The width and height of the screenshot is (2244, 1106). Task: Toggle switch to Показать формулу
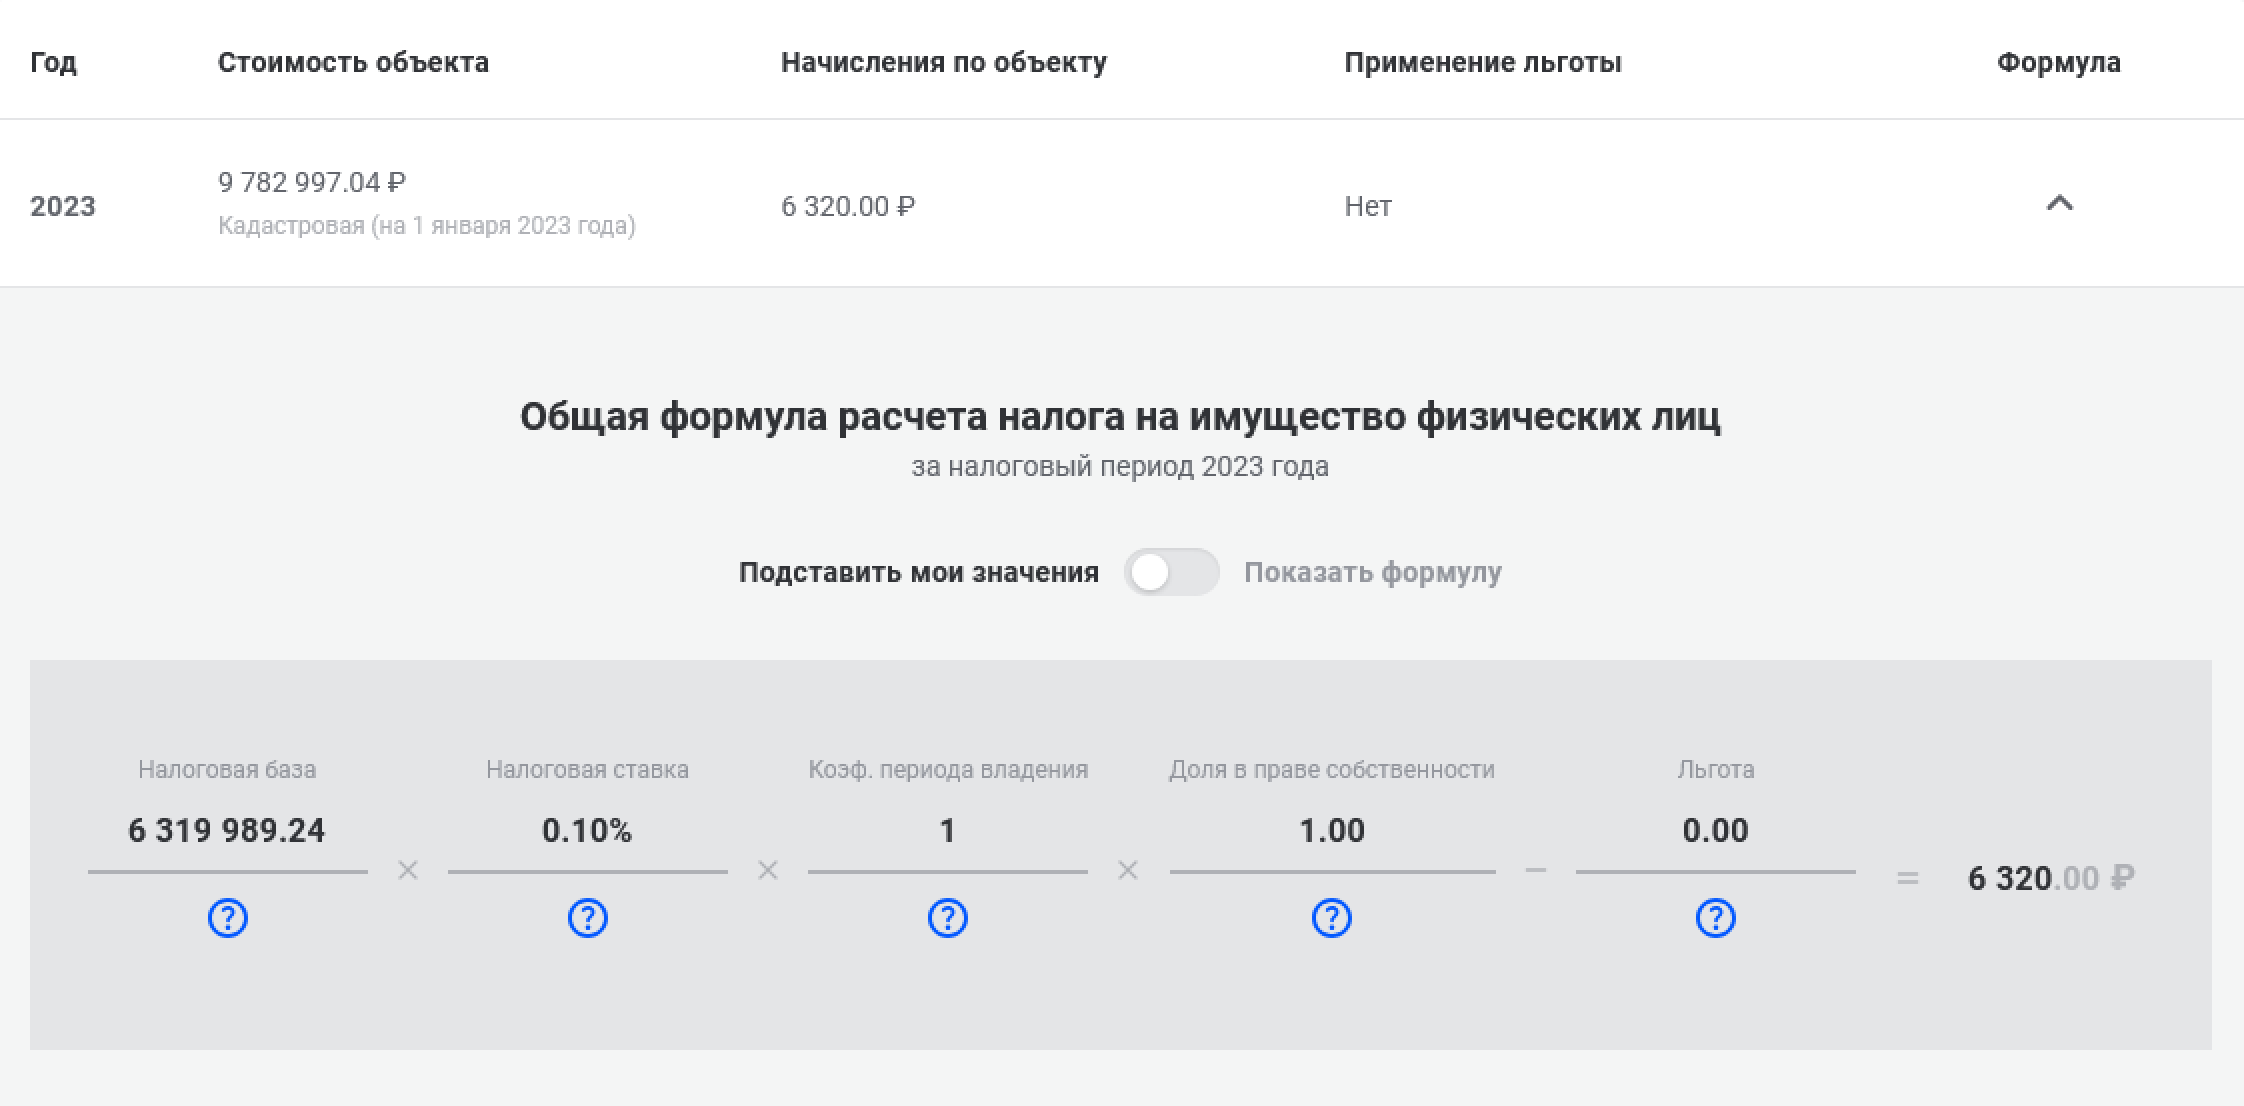point(1171,572)
